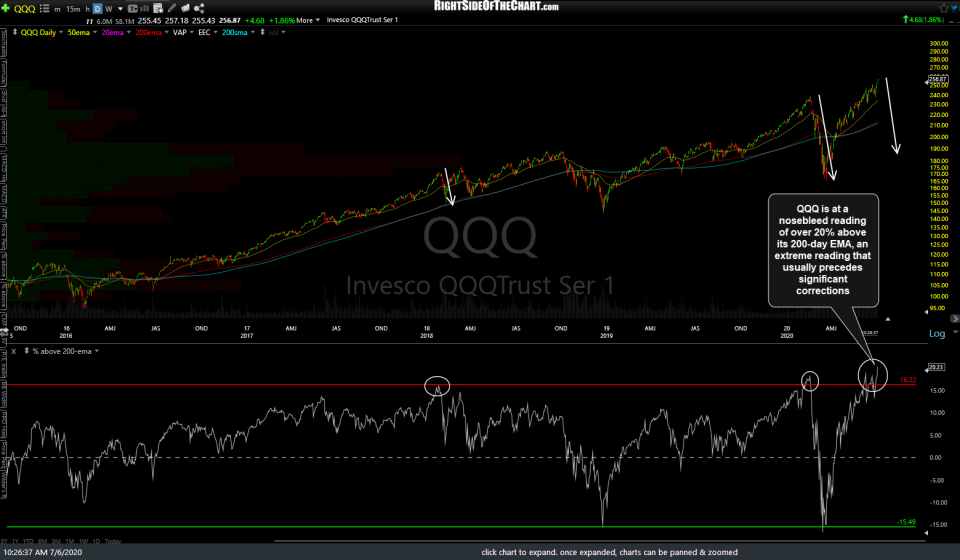
Task: Click the 20.23 indicator value tag
Action: (936, 367)
